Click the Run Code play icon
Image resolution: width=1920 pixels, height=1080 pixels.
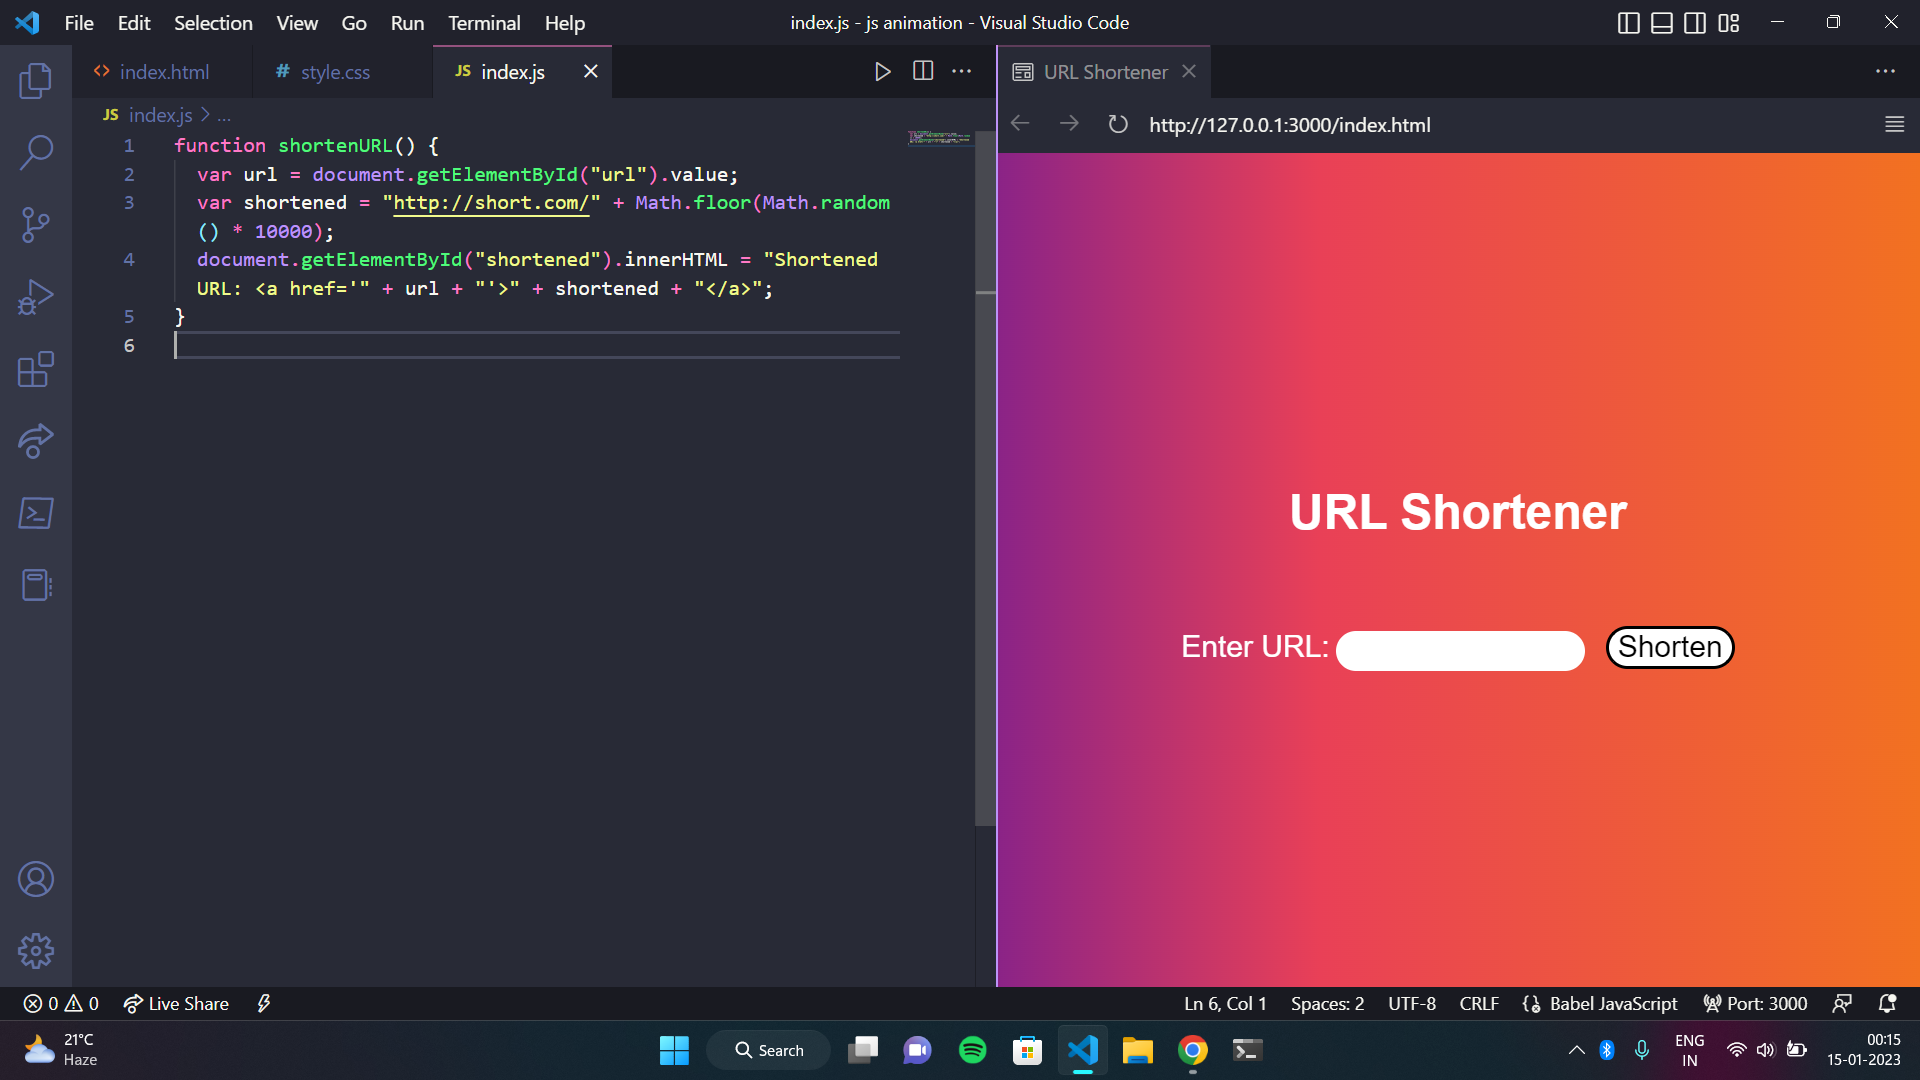tap(882, 71)
